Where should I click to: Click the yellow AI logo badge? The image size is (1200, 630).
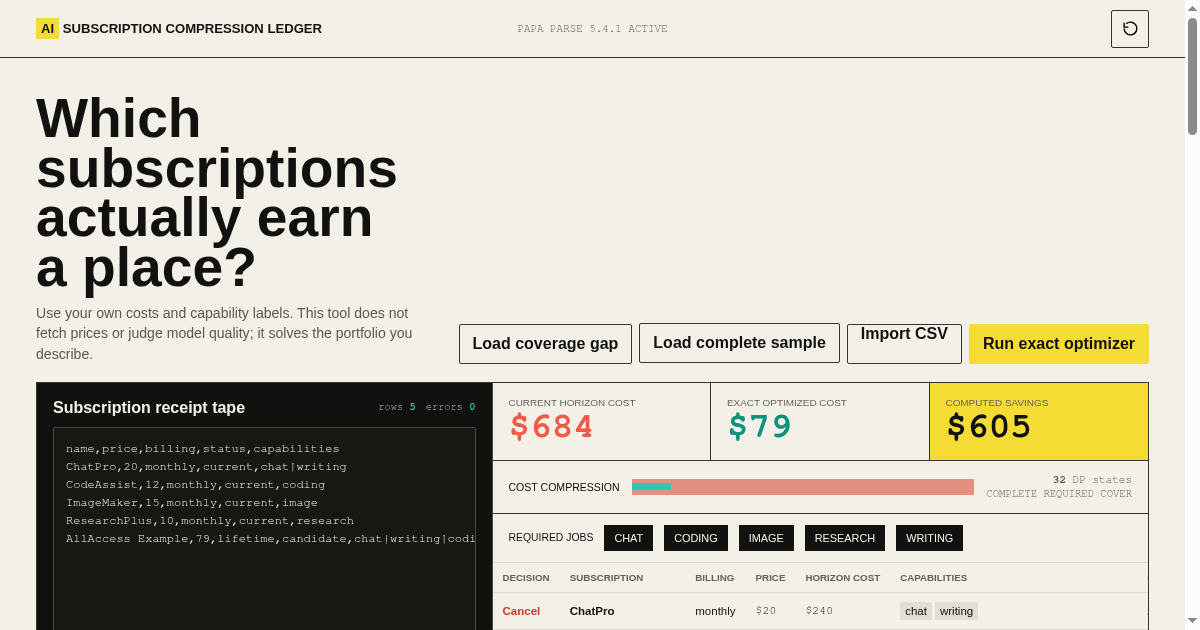pos(47,28)
